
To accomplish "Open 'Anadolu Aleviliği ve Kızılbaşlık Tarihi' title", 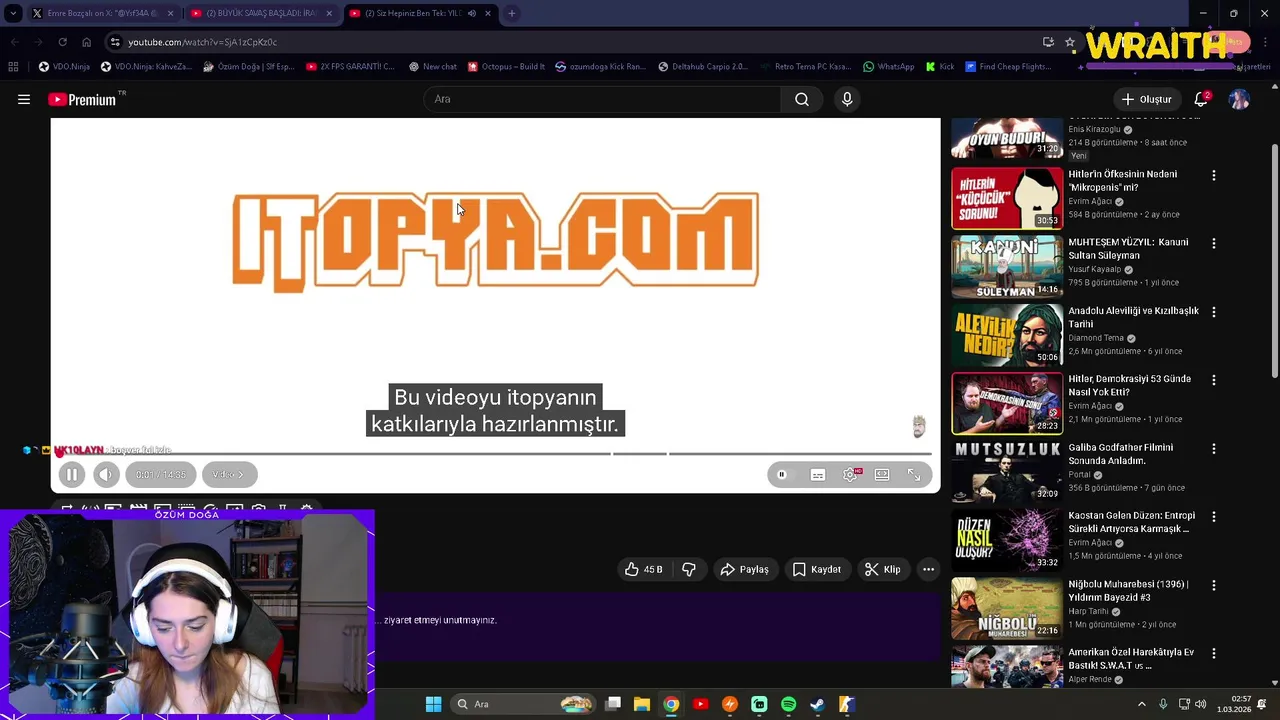I will coord(1133,317).
